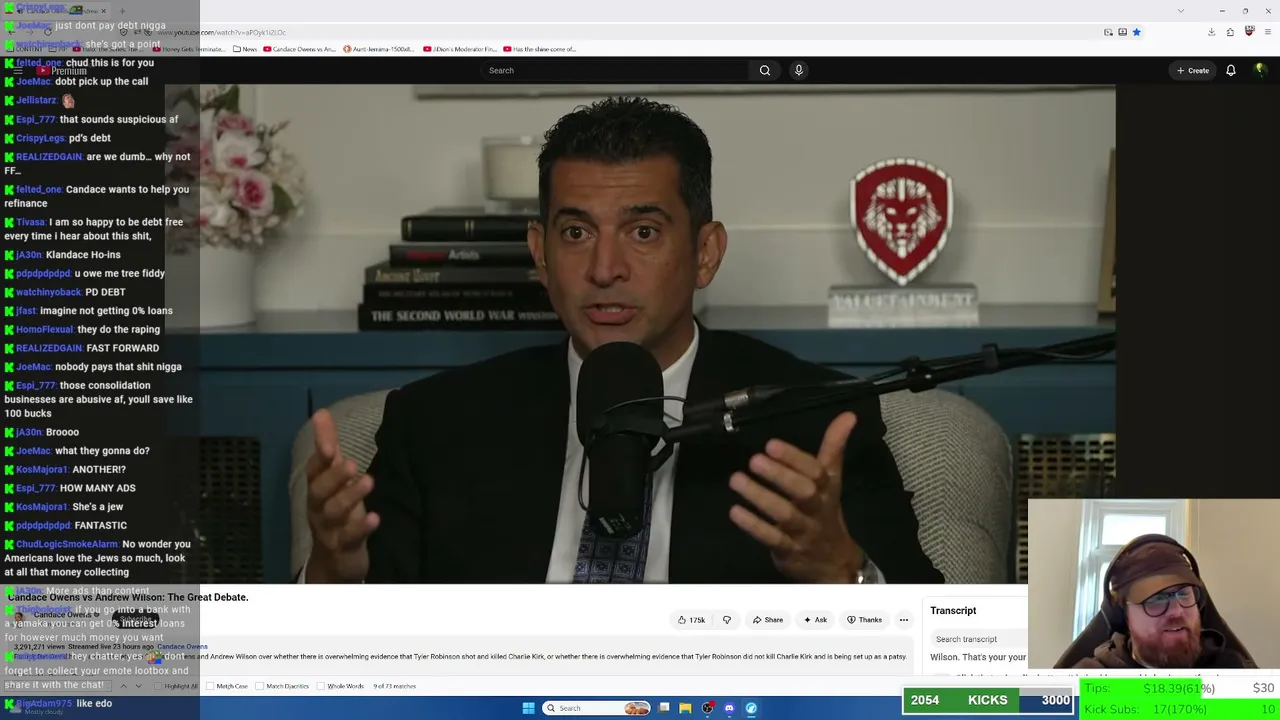Dislike the video
1280x720 pixels.
click(727, 620)
